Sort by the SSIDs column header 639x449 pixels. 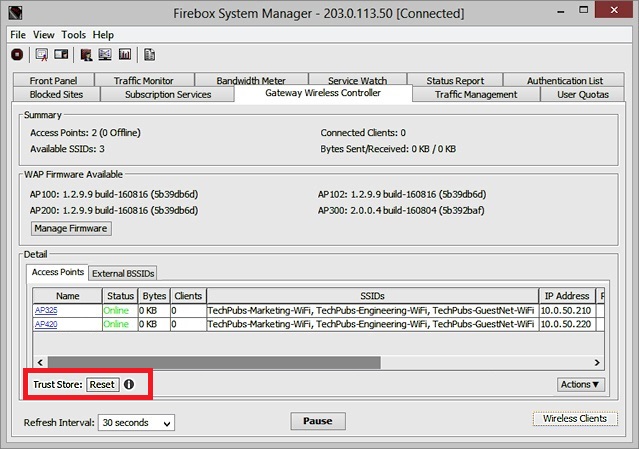(x=372, y=296)
